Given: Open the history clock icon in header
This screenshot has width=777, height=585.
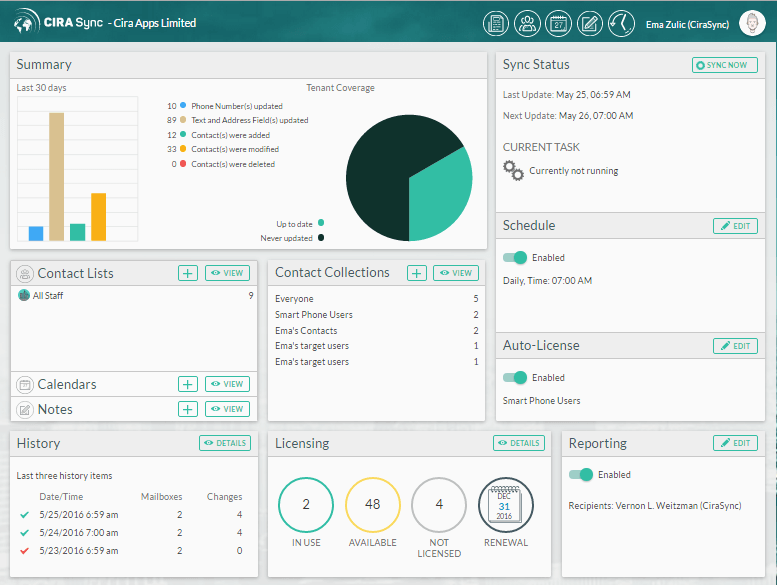Looking at the screenshot, I should [x=621, y=22].
